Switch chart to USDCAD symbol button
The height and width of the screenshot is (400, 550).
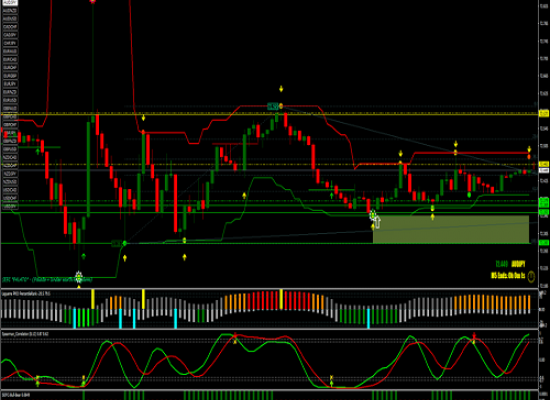(x=10, y=190)
